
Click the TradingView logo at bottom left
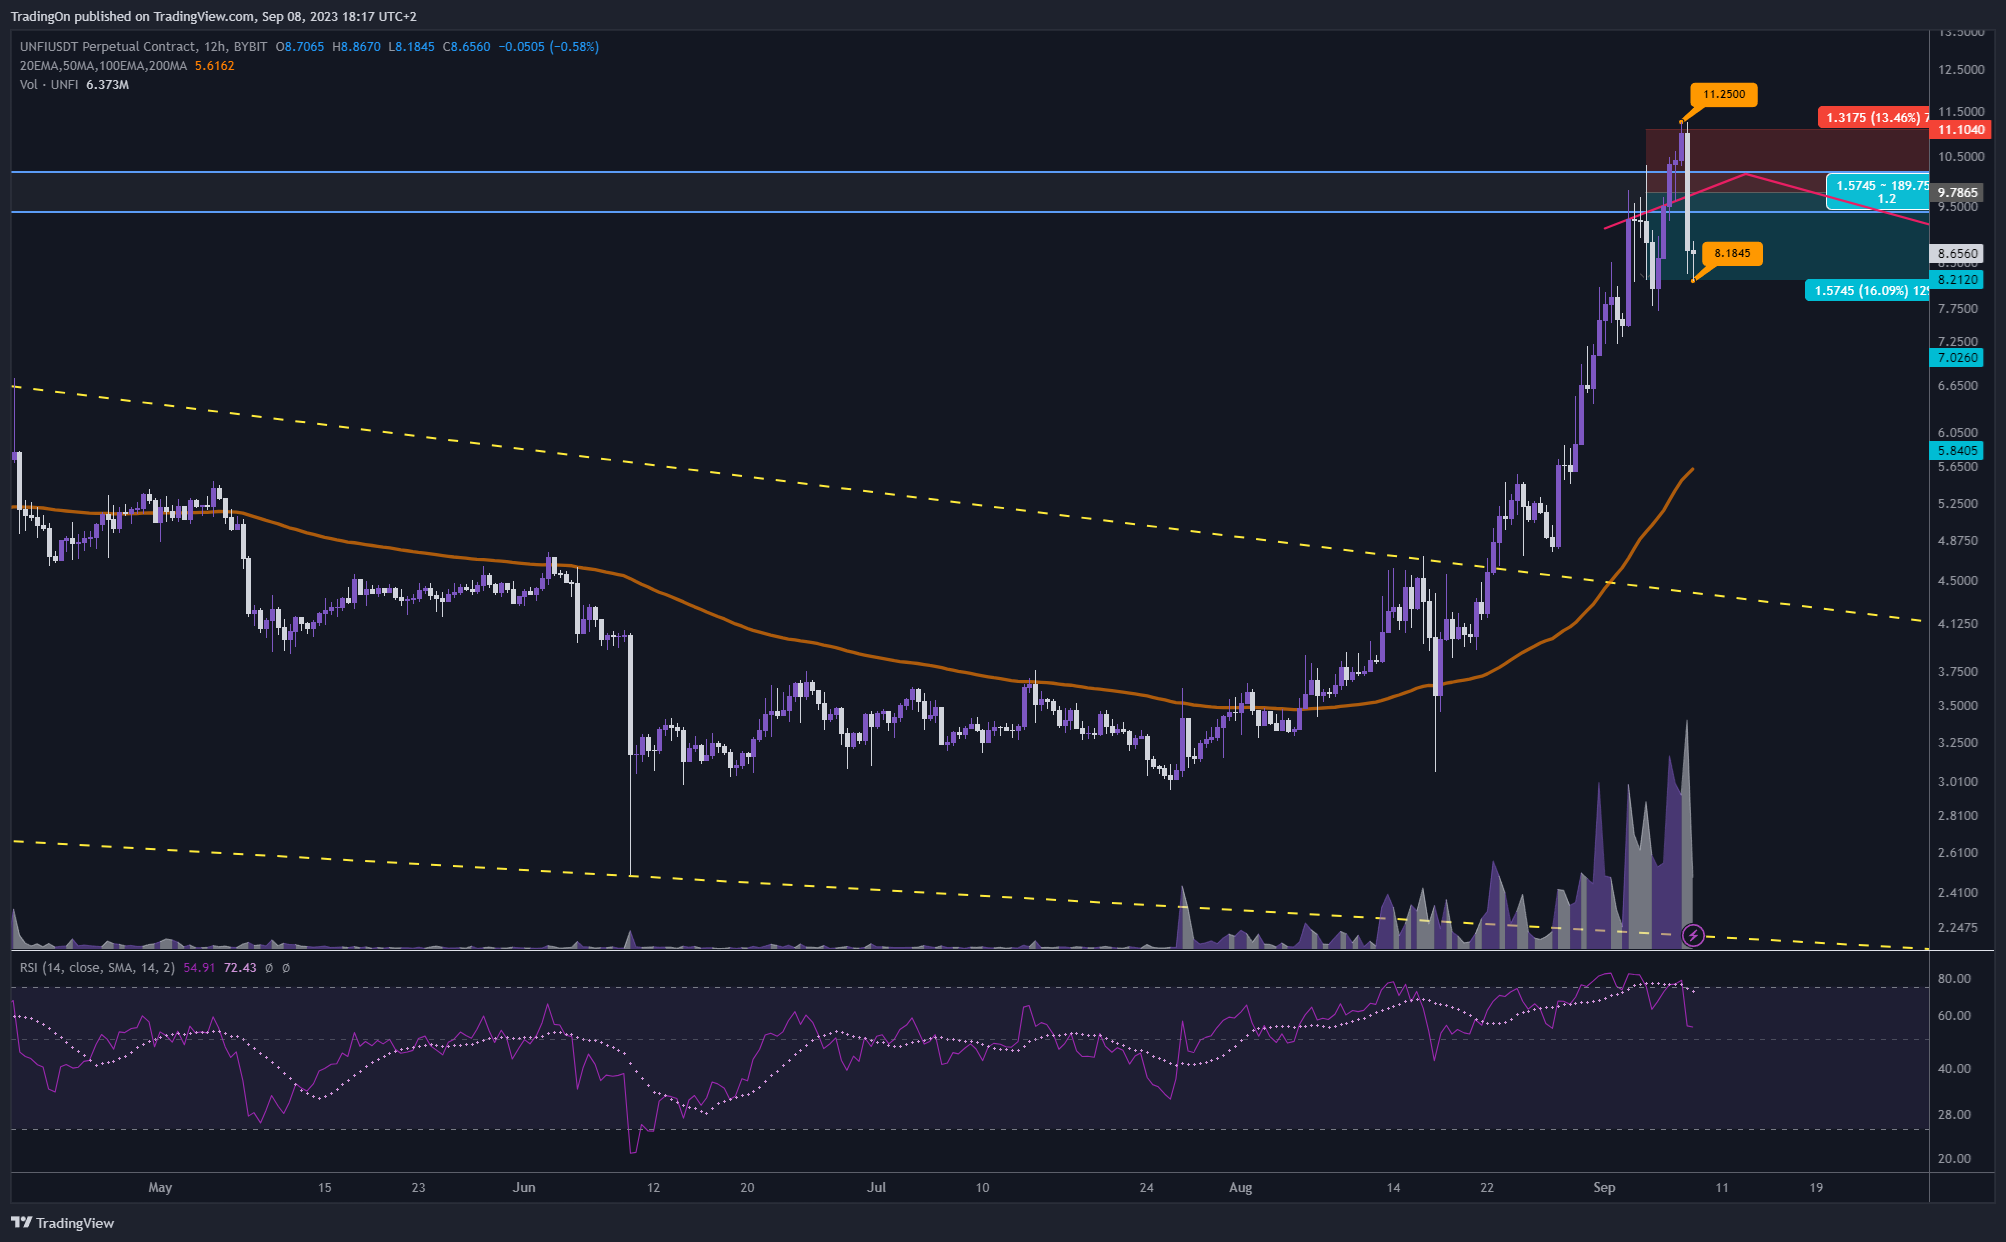tap(63, 1223)
